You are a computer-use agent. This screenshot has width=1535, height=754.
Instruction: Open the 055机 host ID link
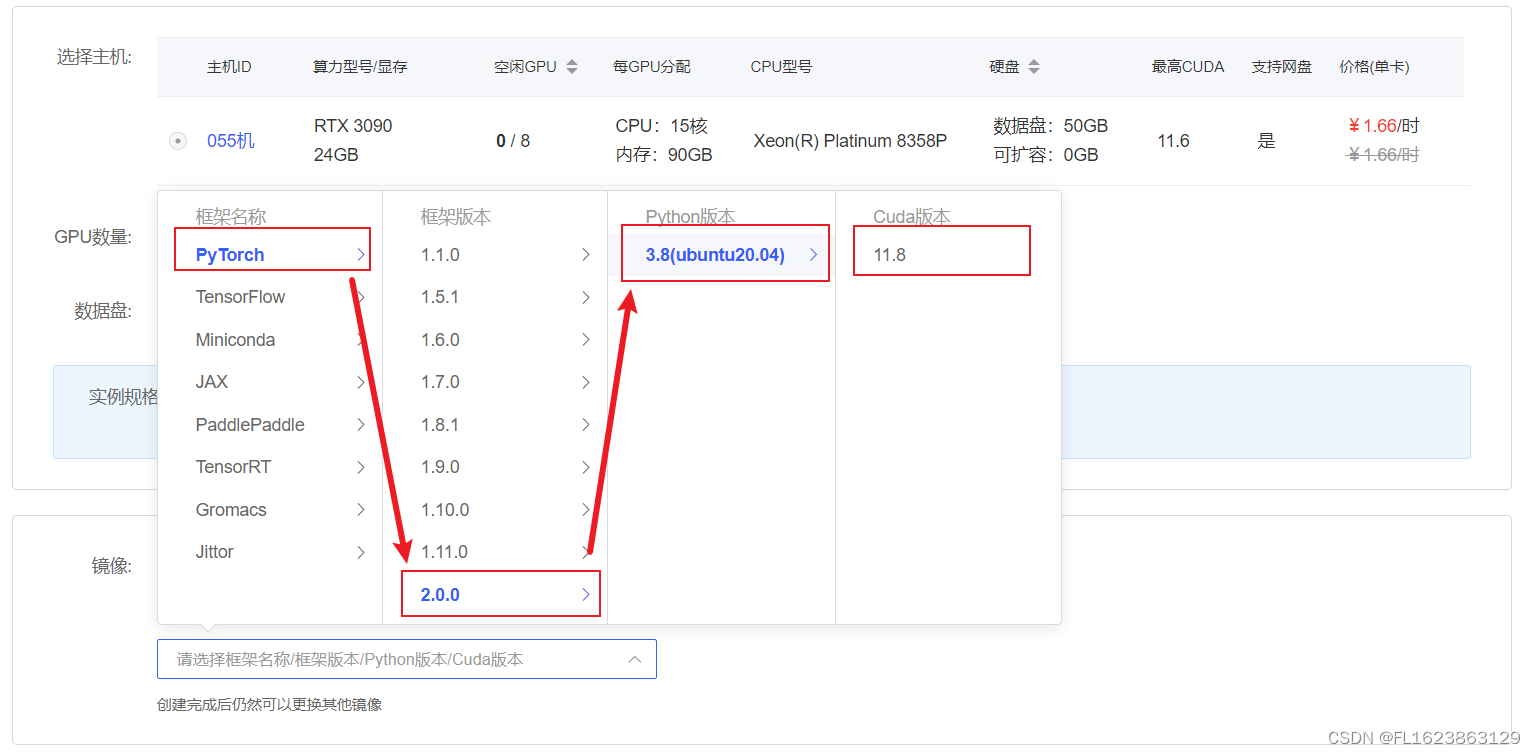point(231,141)
